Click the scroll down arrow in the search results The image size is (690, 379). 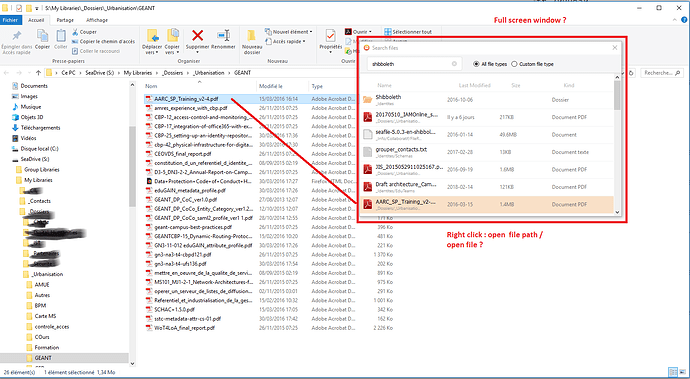(617, 212)
